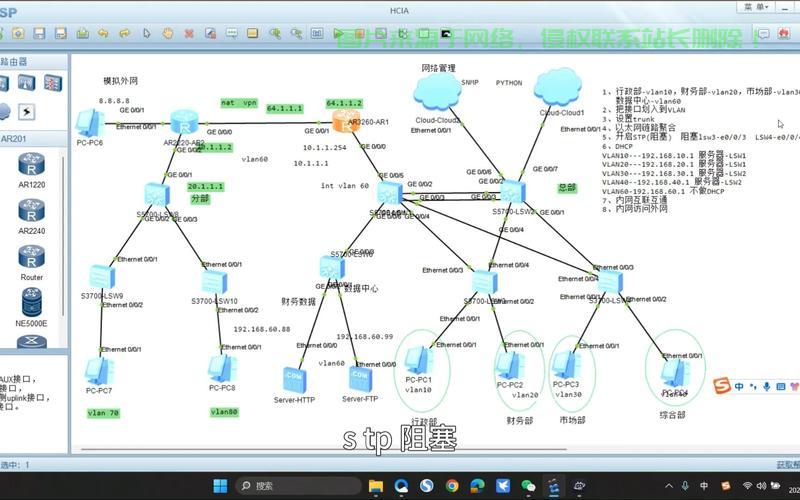Click the forum chat icon in toolbar
The width and height of the screenshot is (800, 500).
point(763,34)
